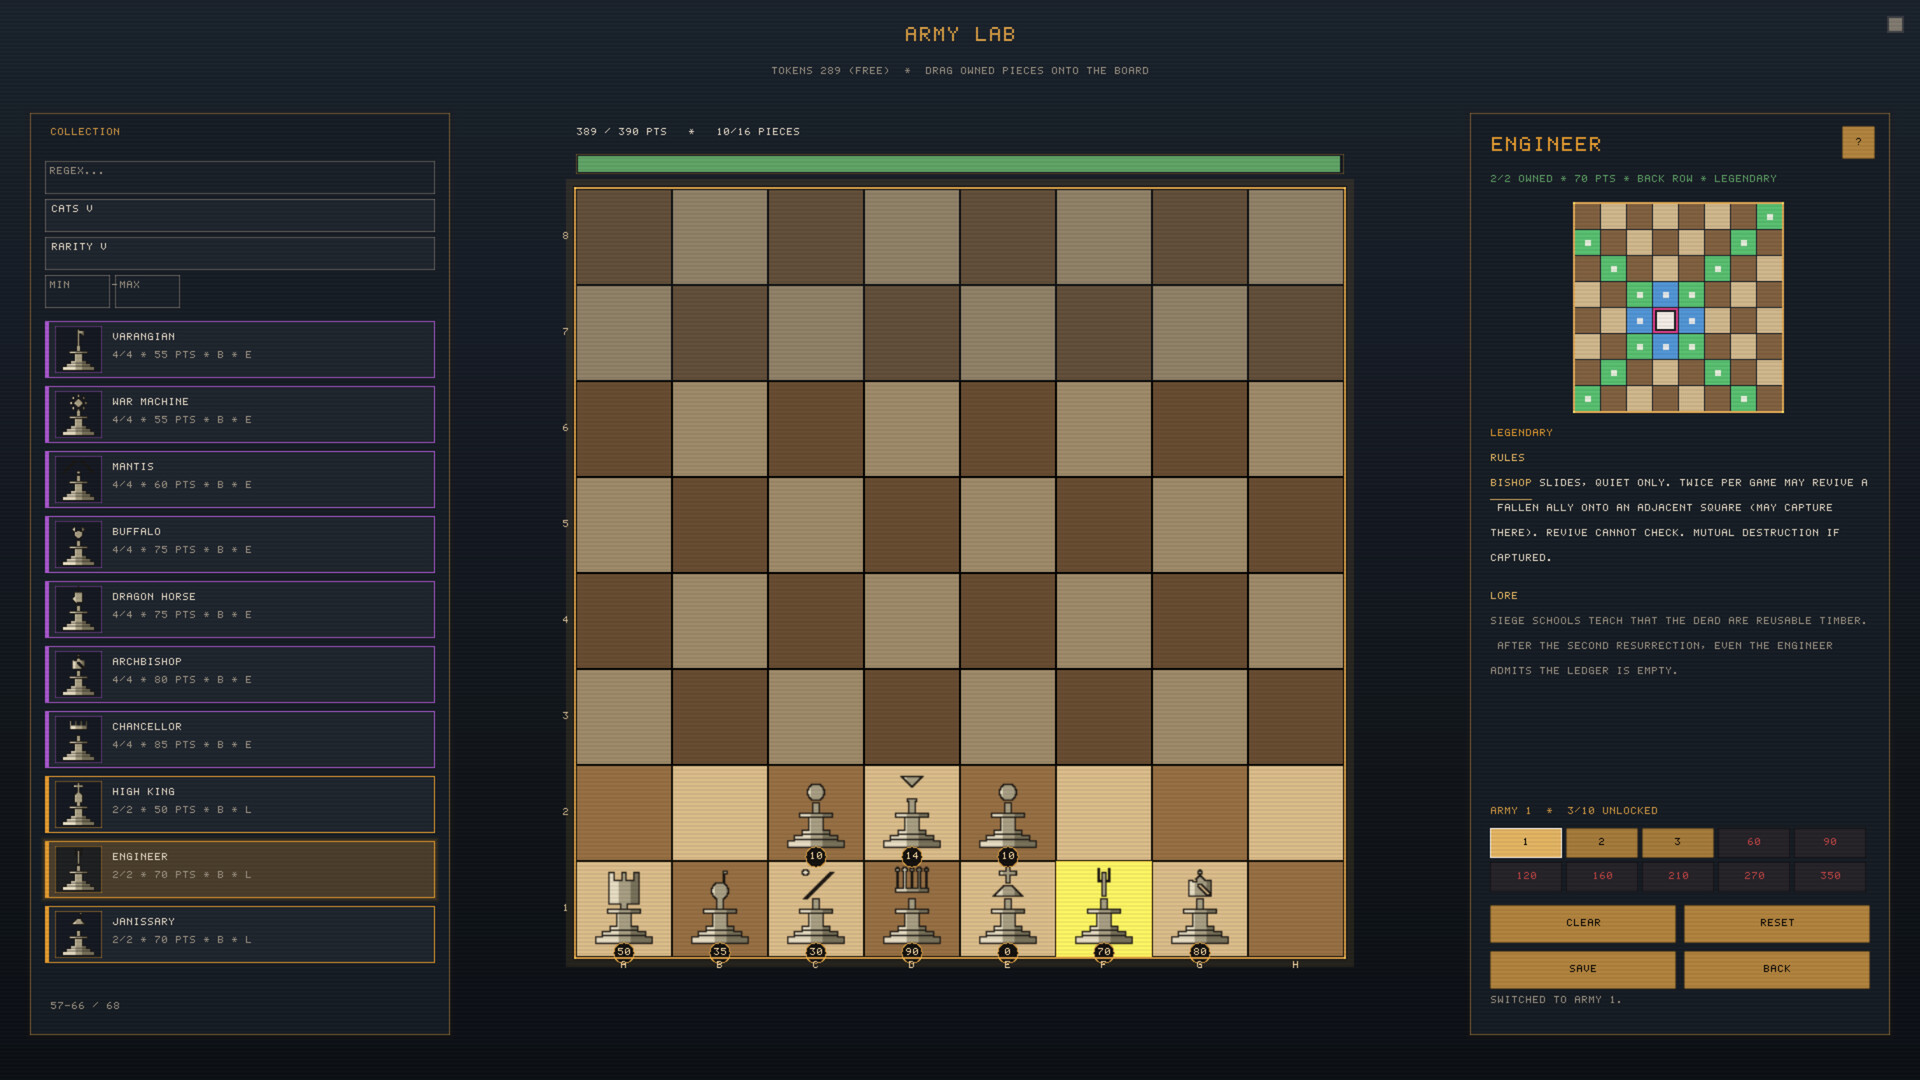Select the rook piece on square A1

(623, 909)
